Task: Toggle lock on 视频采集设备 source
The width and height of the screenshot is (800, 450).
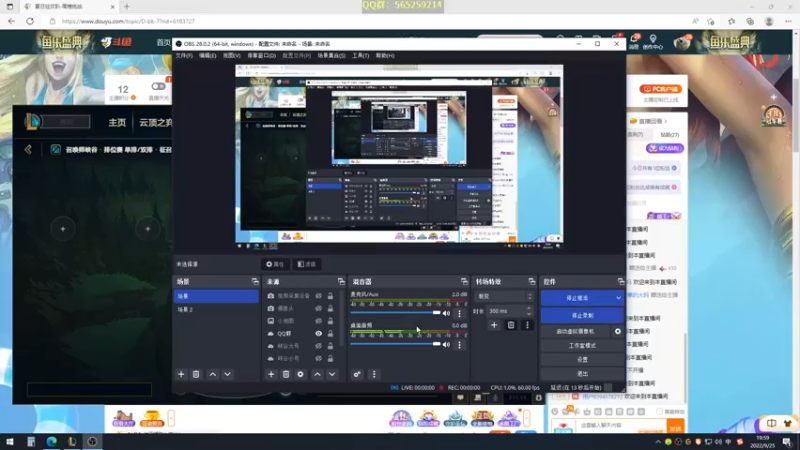Action: [x=330, y=296]
